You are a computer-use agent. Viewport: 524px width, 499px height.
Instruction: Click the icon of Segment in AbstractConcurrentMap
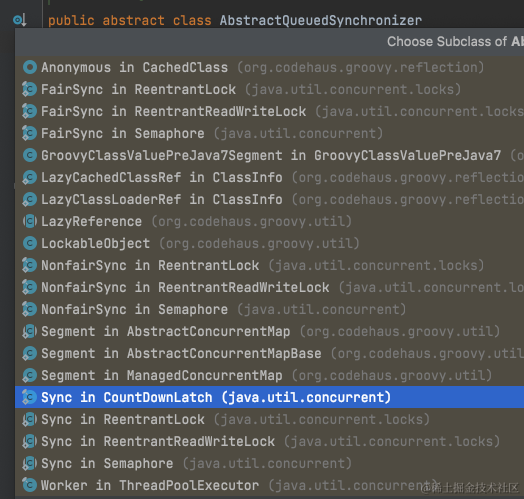[30, 332]
